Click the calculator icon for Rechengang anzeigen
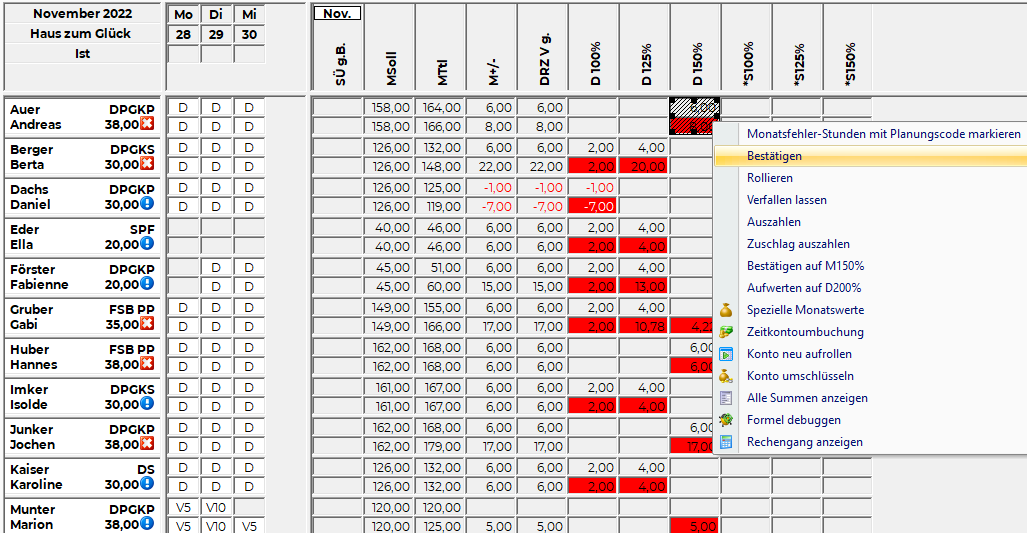Image resolution: width=1027 pixels, height=533 pixels. point(727,442)
